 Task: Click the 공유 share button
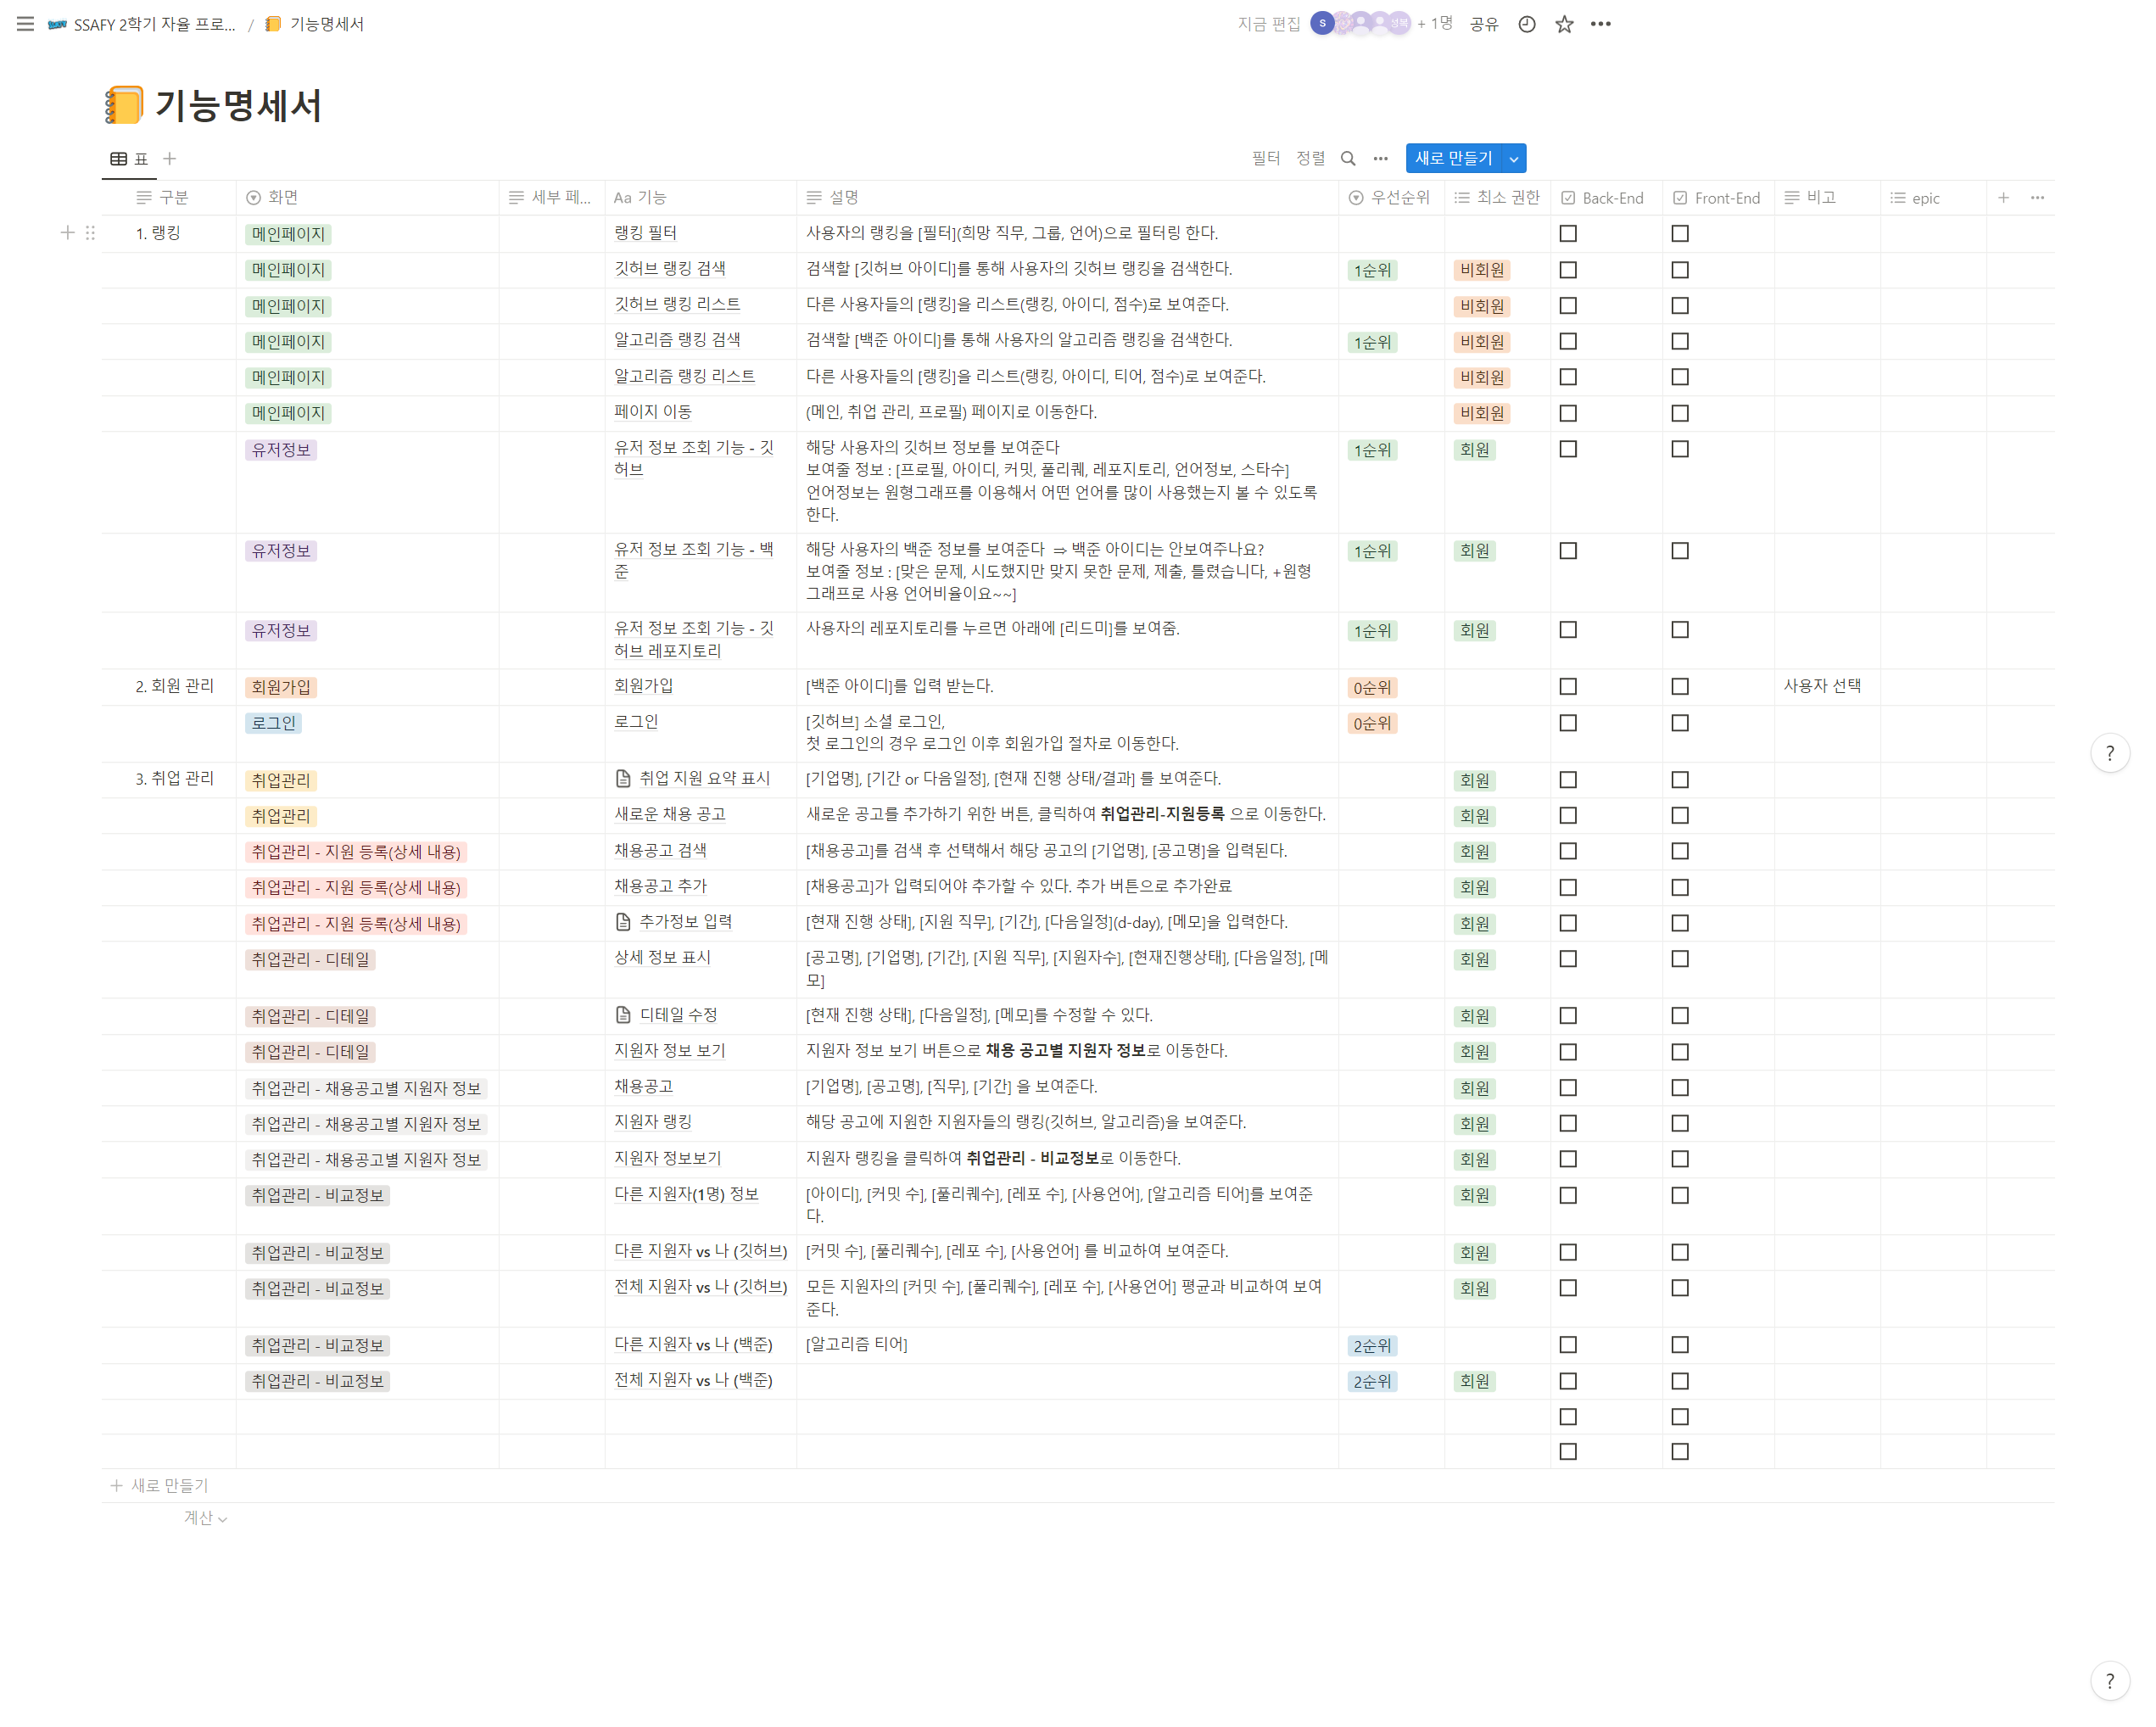[x=1483, y=24]
